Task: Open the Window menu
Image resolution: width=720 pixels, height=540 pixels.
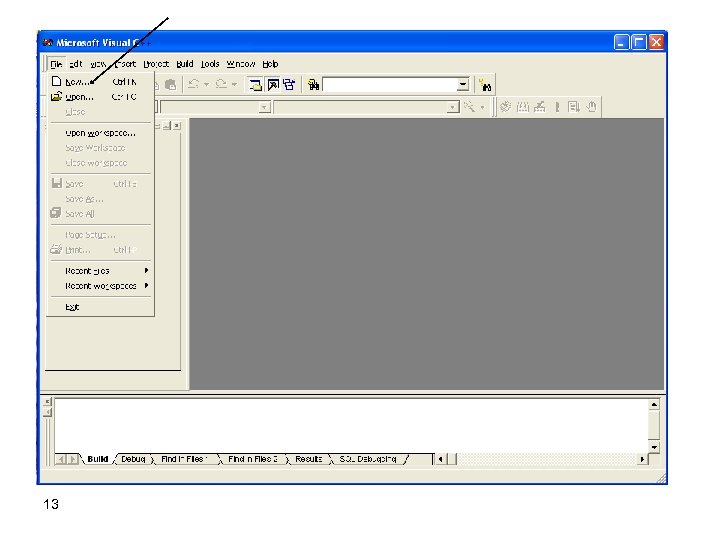Action: [x=241, y=64]
